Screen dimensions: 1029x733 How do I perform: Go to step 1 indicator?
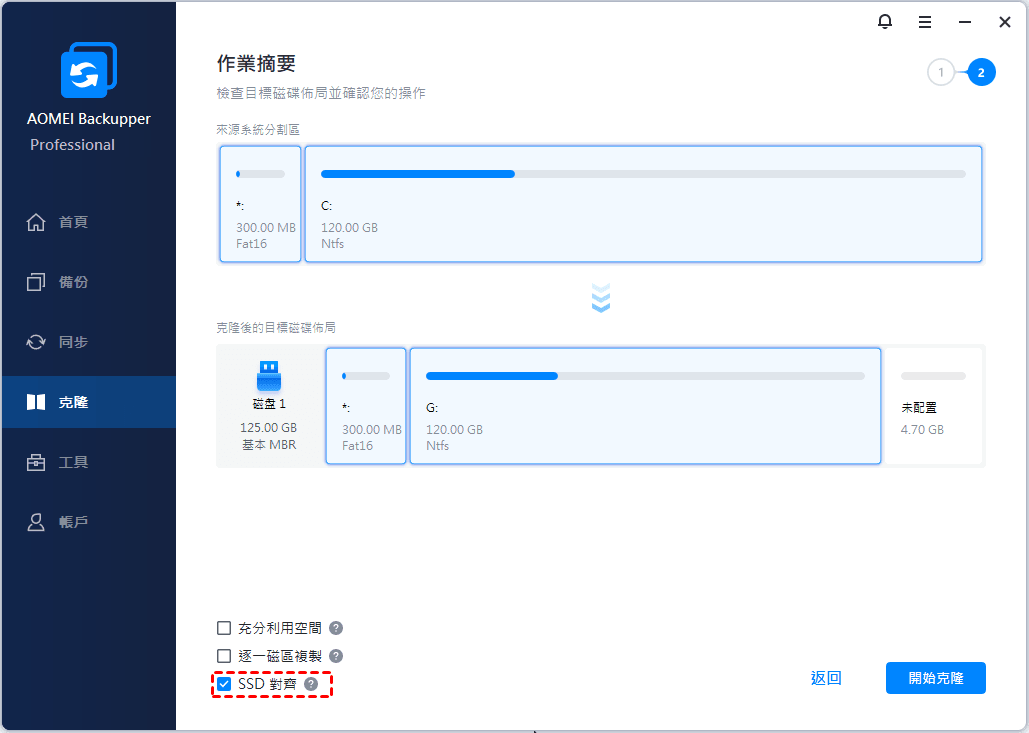pos(941,72)
